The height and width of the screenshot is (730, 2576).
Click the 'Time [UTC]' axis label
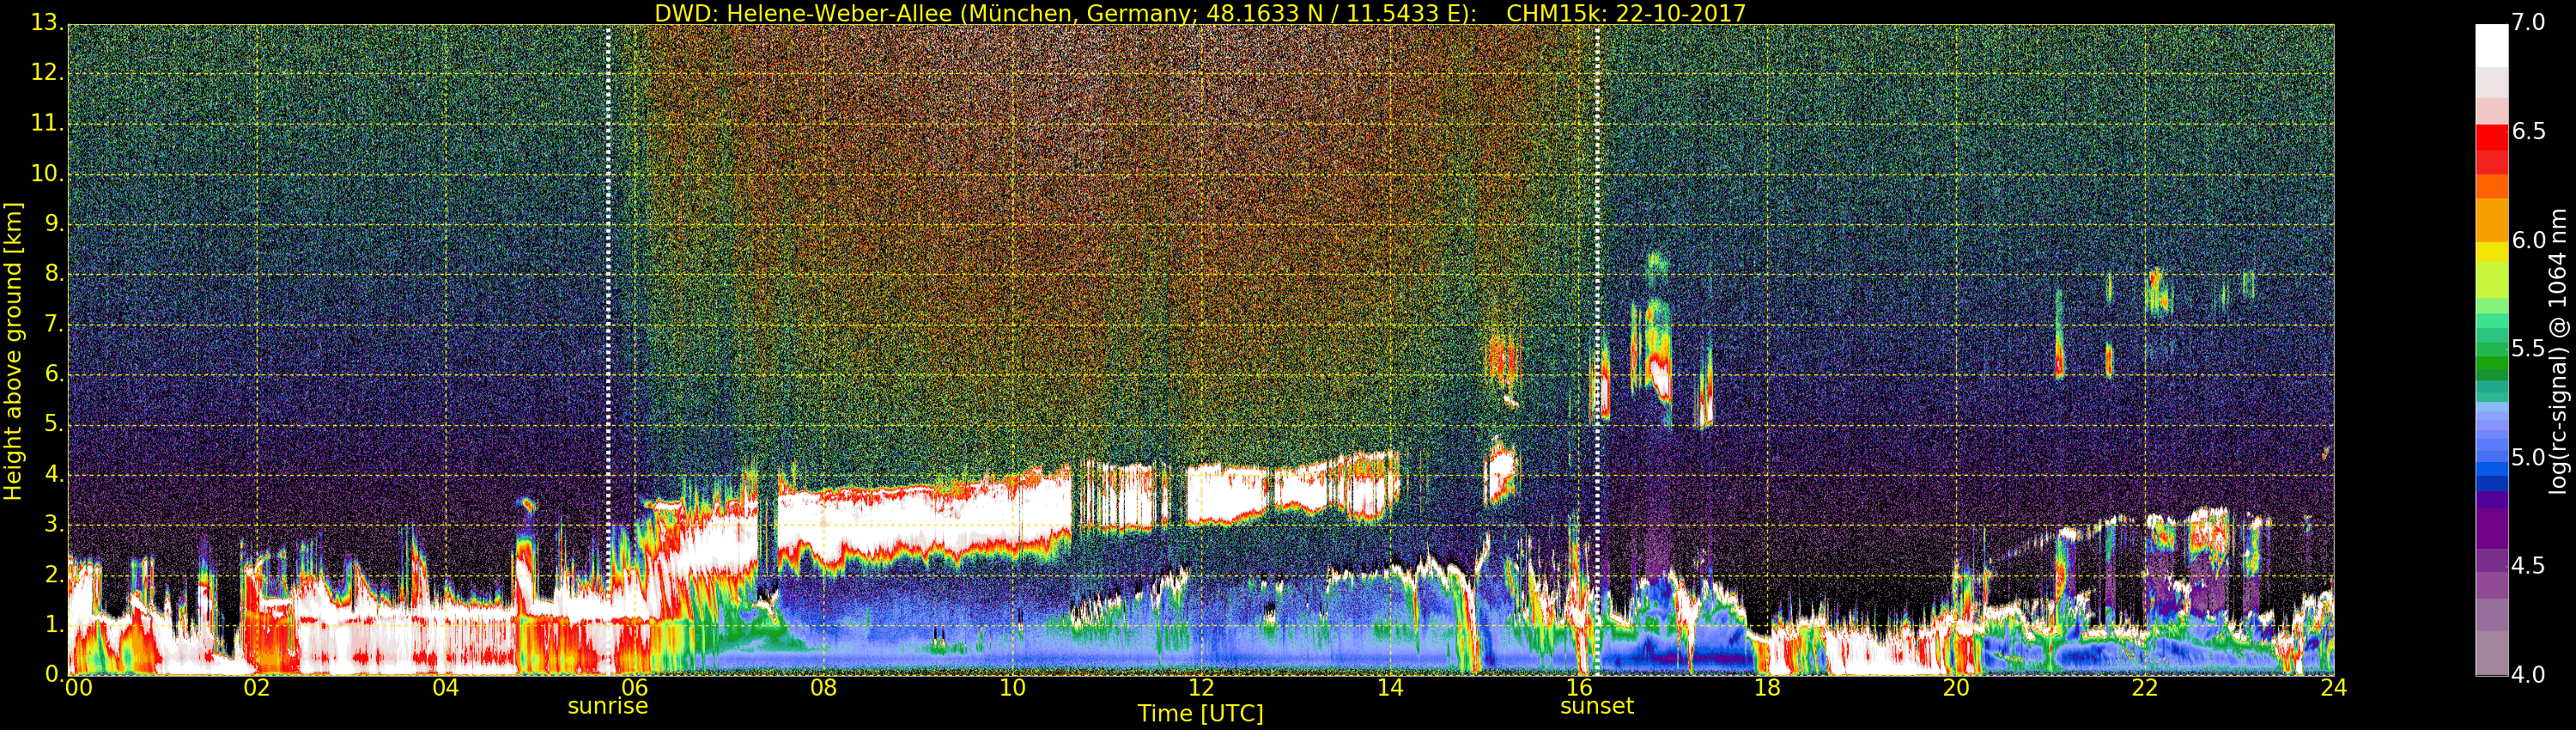click(1200, 713)
